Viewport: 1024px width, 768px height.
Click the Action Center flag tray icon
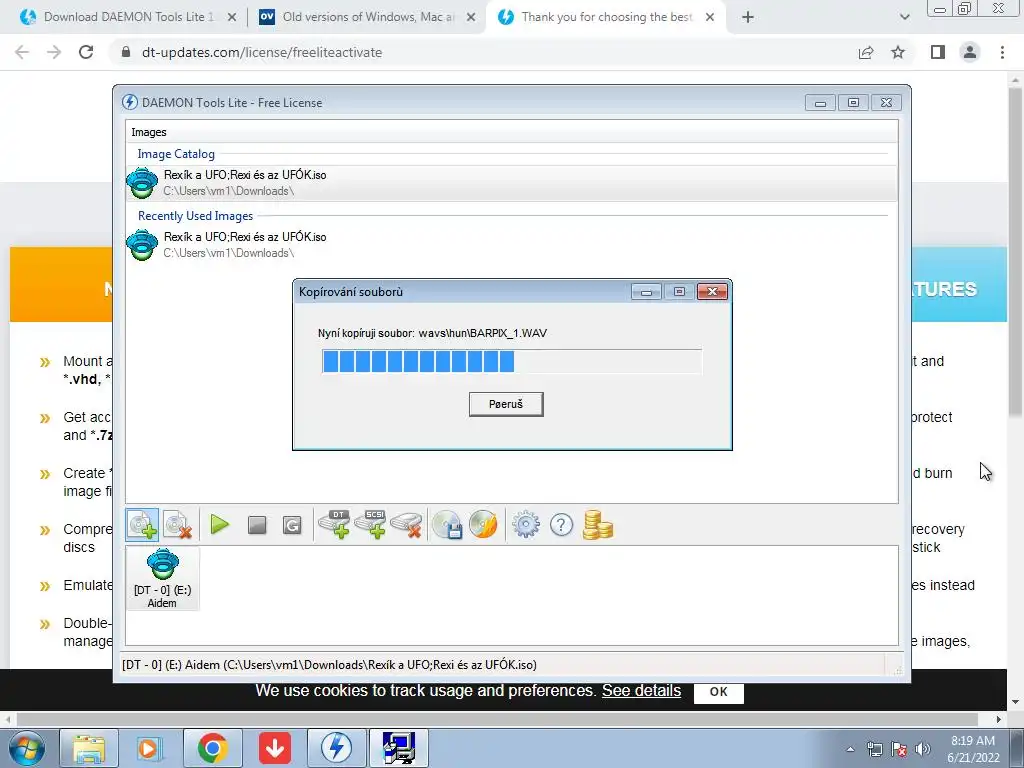point(899,749)
